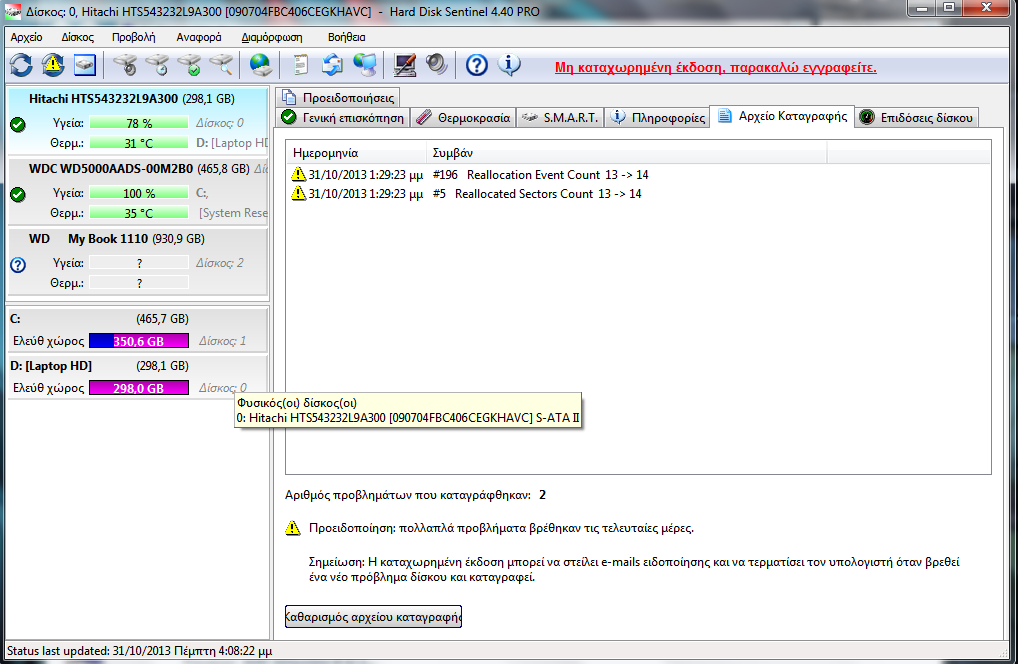Select the Αρχείο Καταγραφής tab

click(x=782, y=116)
